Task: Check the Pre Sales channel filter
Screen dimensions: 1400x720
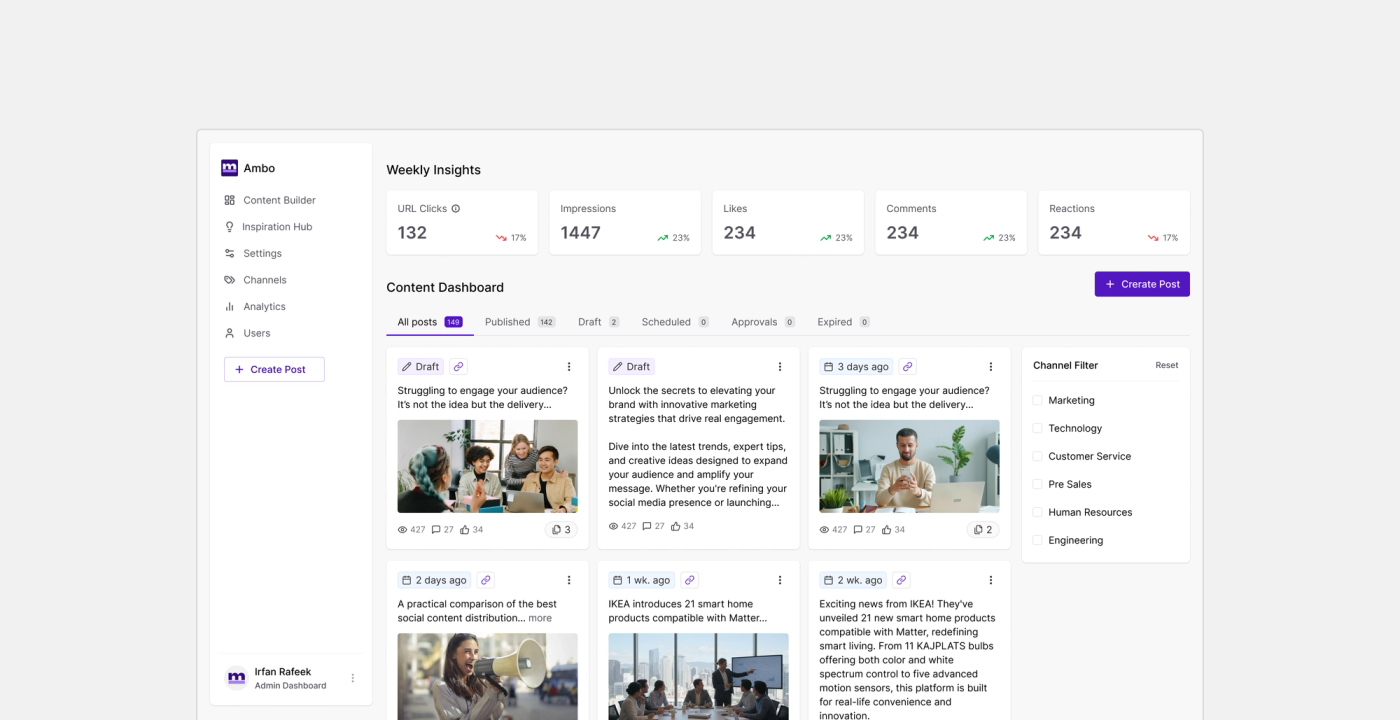Action: (1038, 484)
